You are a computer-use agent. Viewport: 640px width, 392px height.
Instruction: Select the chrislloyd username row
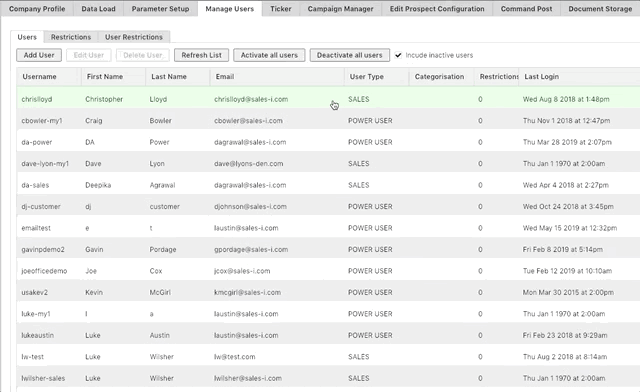pyautogui.click(x=328, y=99)
